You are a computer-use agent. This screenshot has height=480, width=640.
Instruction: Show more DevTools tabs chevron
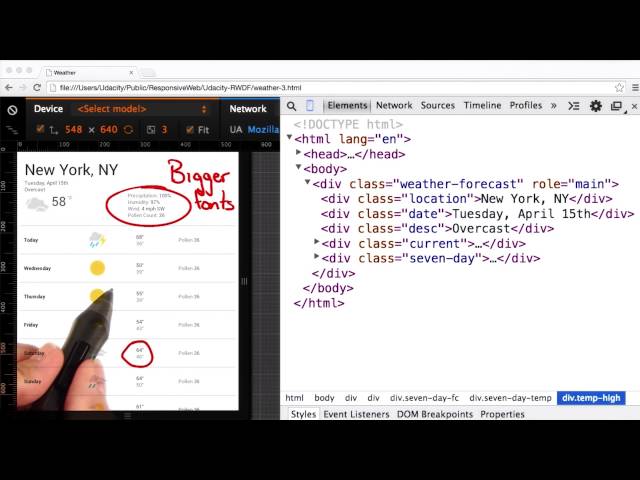553,106
